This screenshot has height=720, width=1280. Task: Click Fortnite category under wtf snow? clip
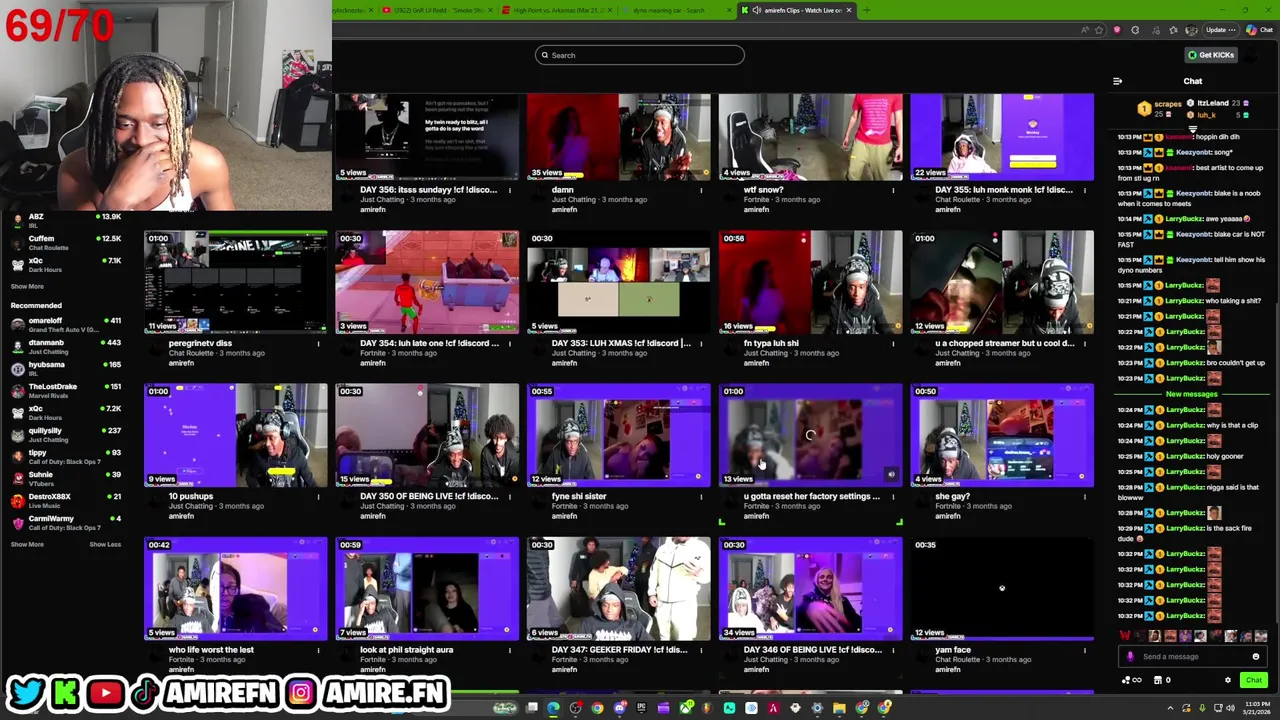[757, 199]
